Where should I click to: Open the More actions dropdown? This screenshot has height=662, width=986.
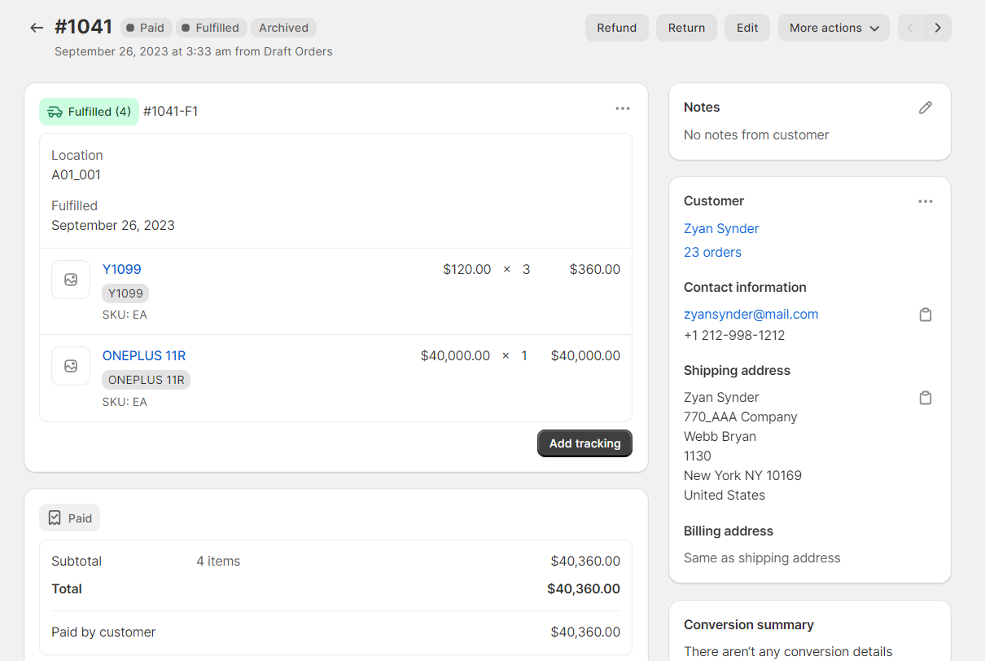833,27
